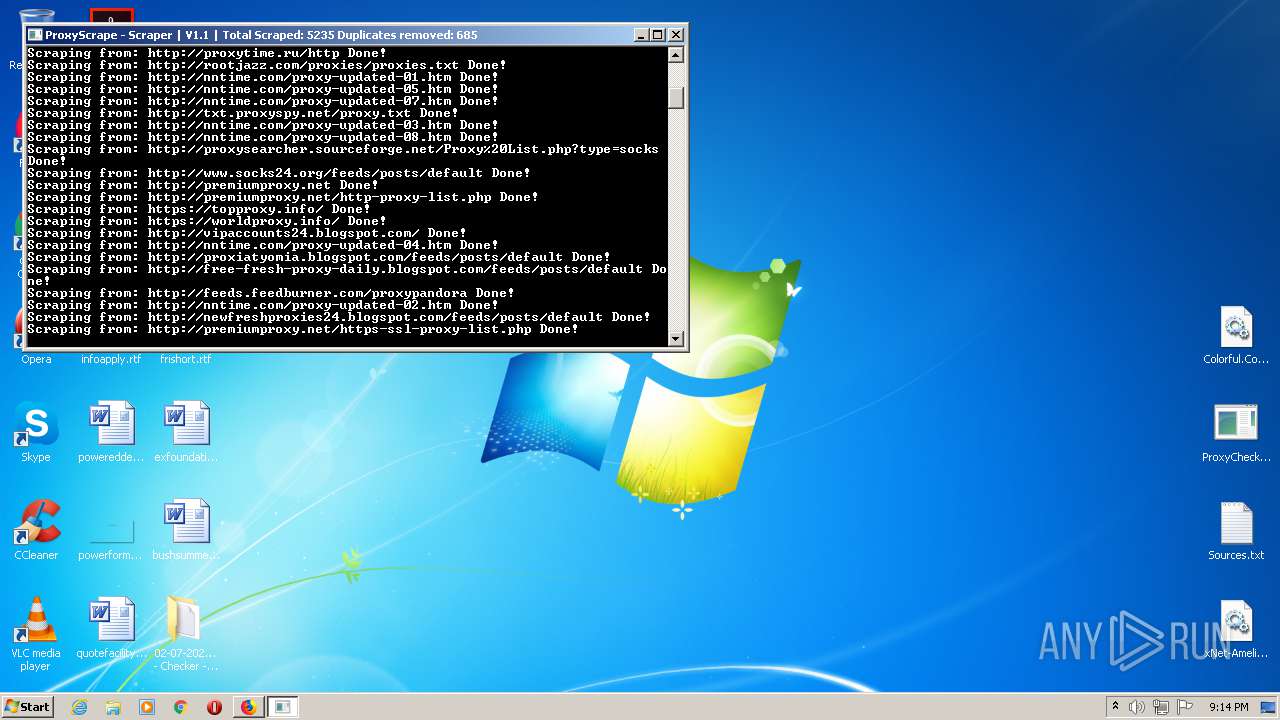
Task: Click the proxytime.ru/http scraping line
Action: (x=207, y=53)
